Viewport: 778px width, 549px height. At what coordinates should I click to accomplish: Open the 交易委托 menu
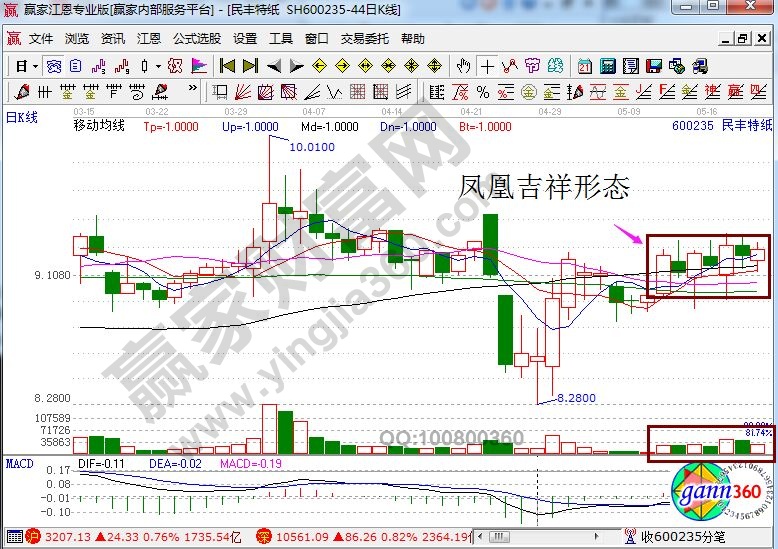tap(364, 39)
